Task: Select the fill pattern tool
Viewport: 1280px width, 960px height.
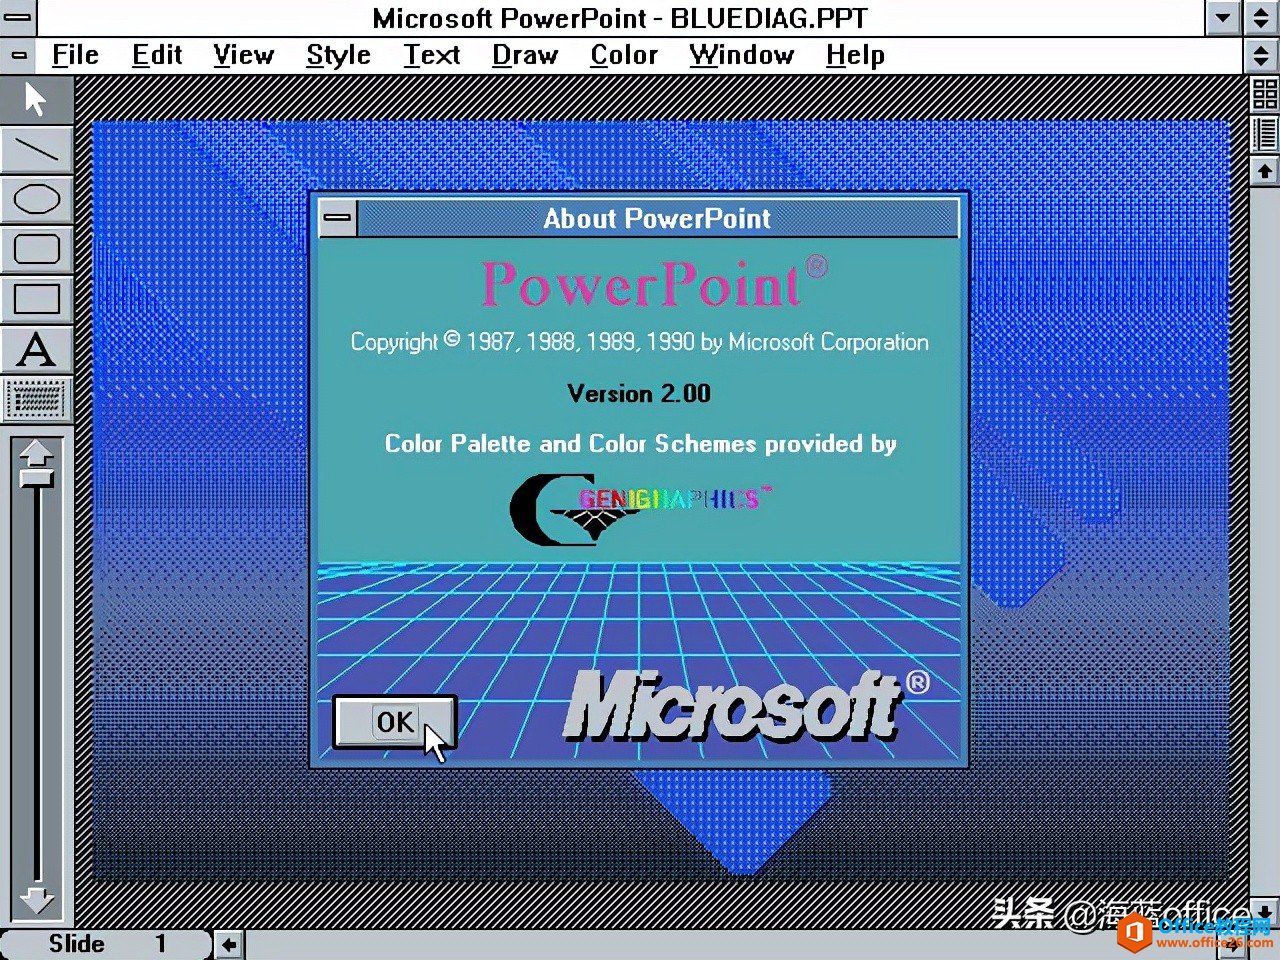Action: pyautogui.click(x=37, y=400)
